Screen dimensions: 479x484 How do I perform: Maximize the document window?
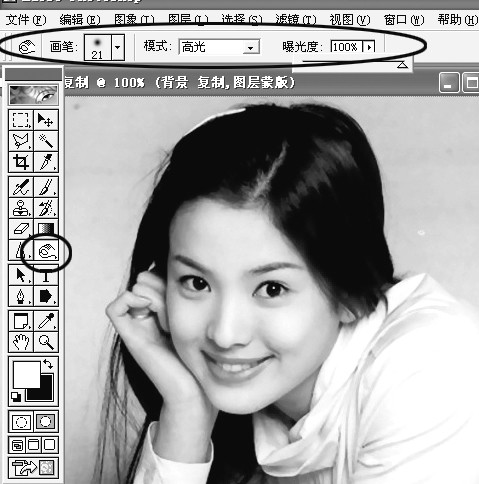(471, 83)
